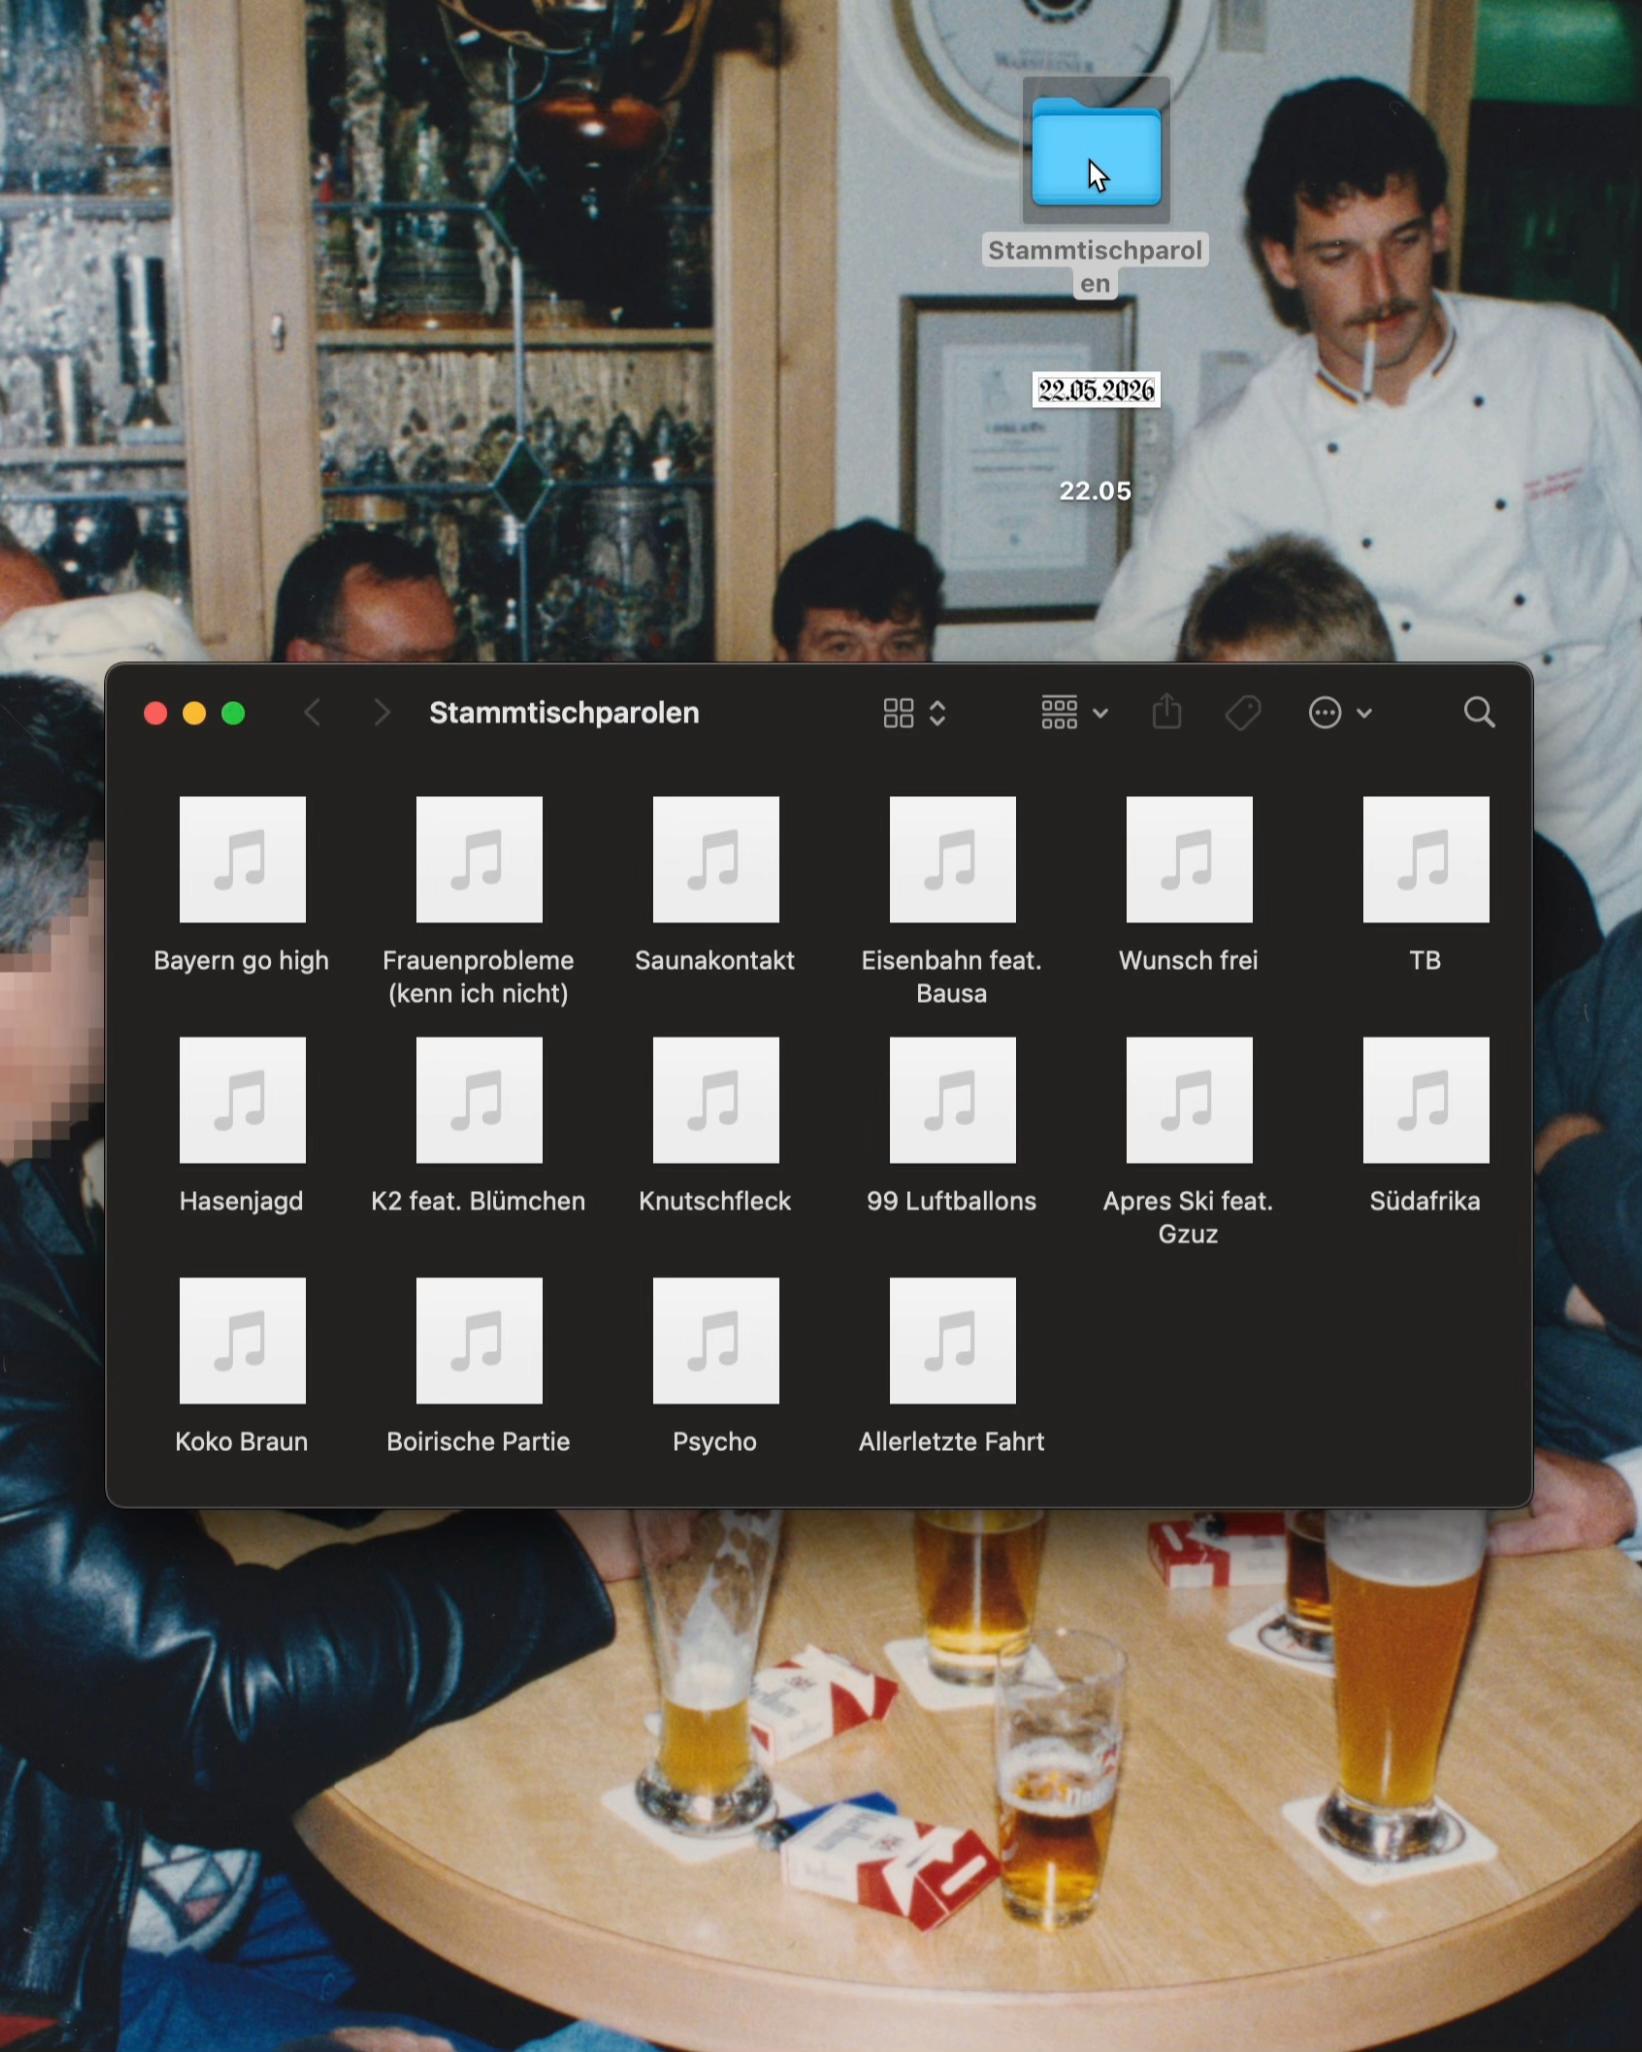Click the 'Bayern go high' file name
The width and height of the screenshot is (1642, 2052).
(241, 961)
